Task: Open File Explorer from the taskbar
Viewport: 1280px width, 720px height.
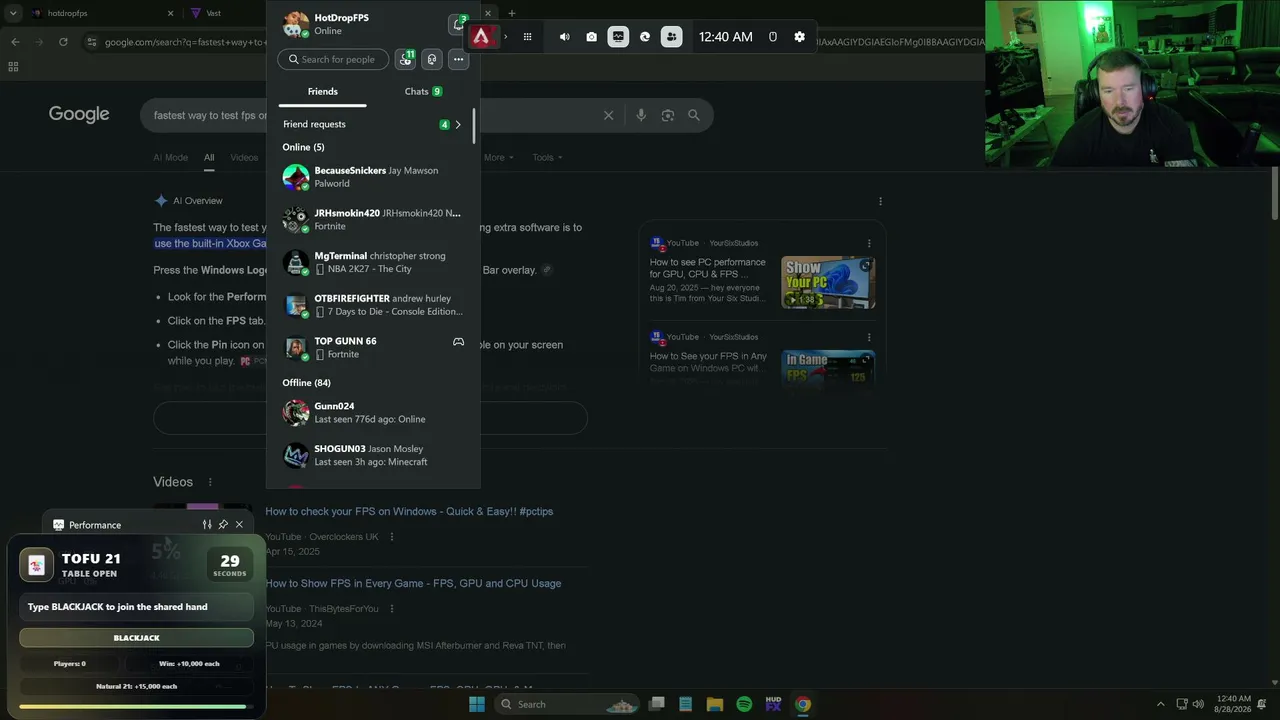Action: [715, 704]
